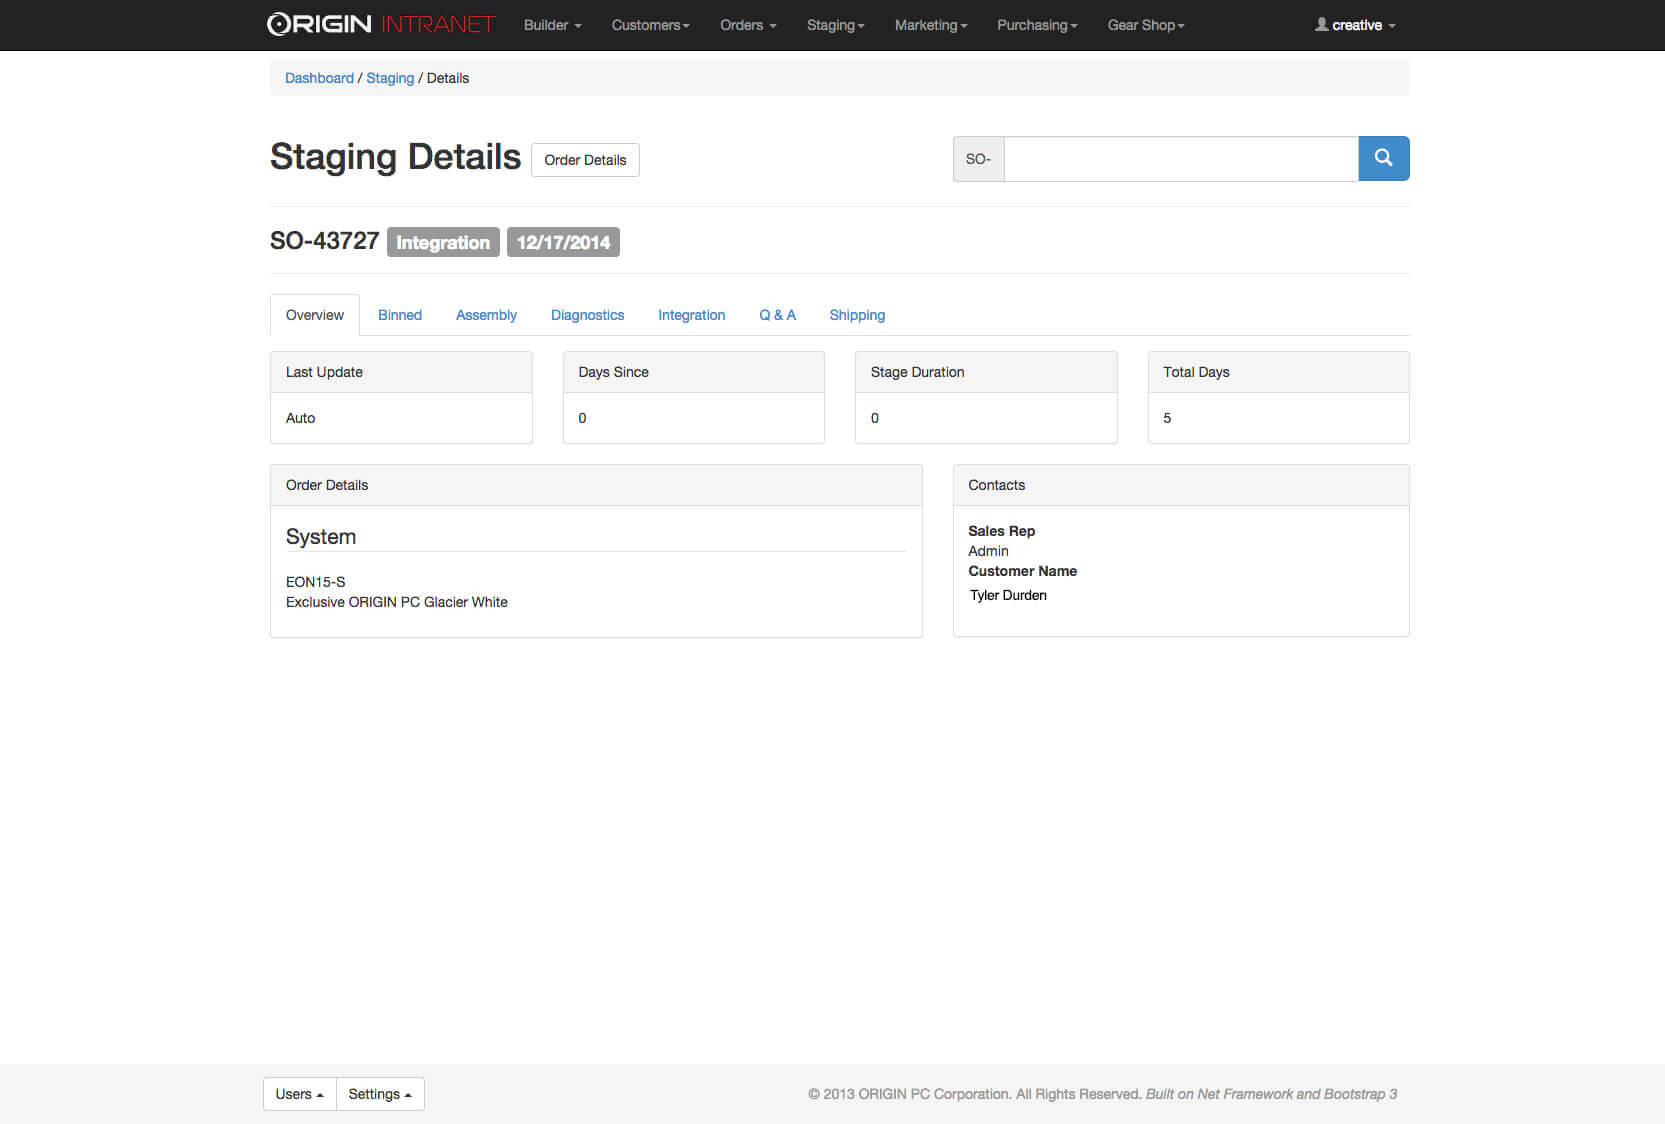
Task: Open the Diagnostics tab
Action: tap(587, 315)
